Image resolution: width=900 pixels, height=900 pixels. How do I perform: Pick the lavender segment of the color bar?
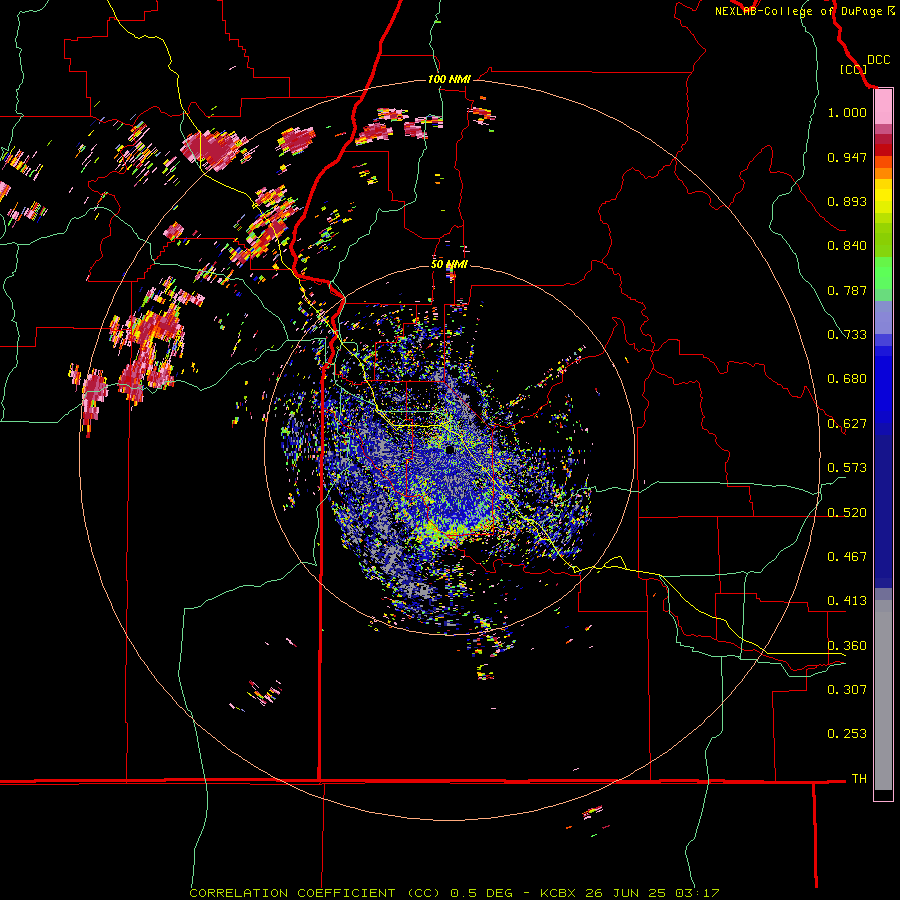(883, 317)
